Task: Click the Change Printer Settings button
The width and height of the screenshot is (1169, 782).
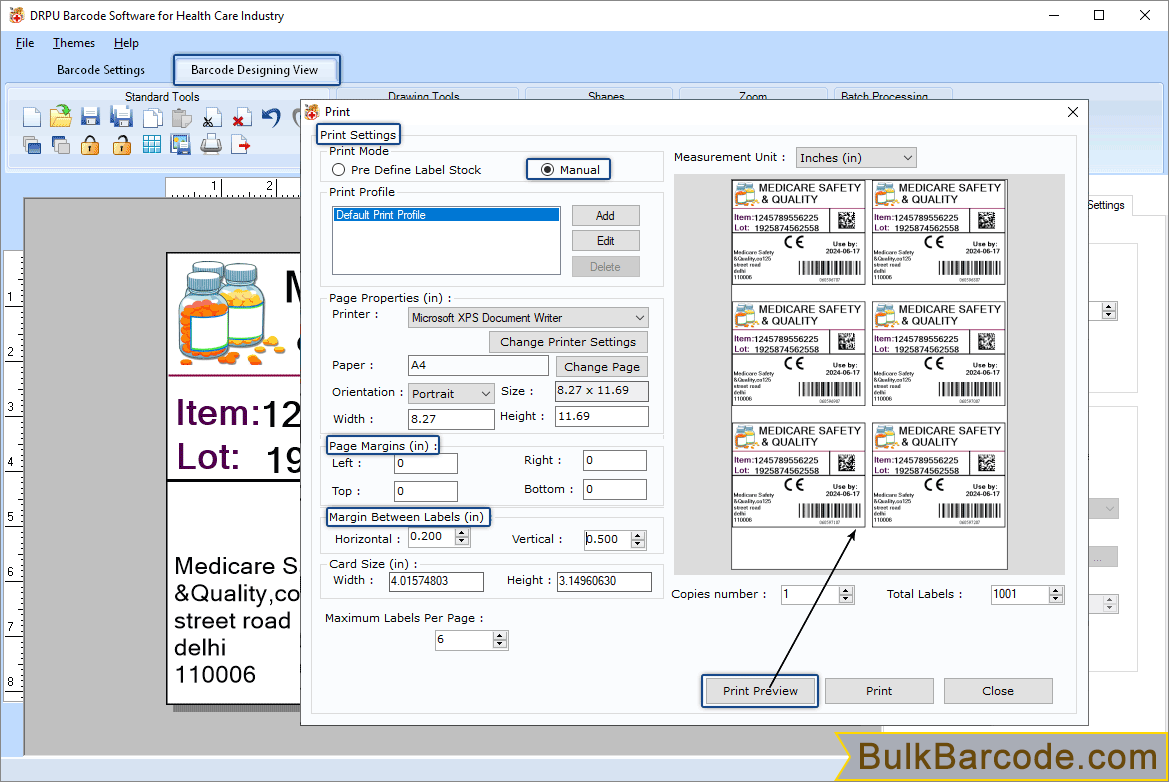Action: (568, 342)
